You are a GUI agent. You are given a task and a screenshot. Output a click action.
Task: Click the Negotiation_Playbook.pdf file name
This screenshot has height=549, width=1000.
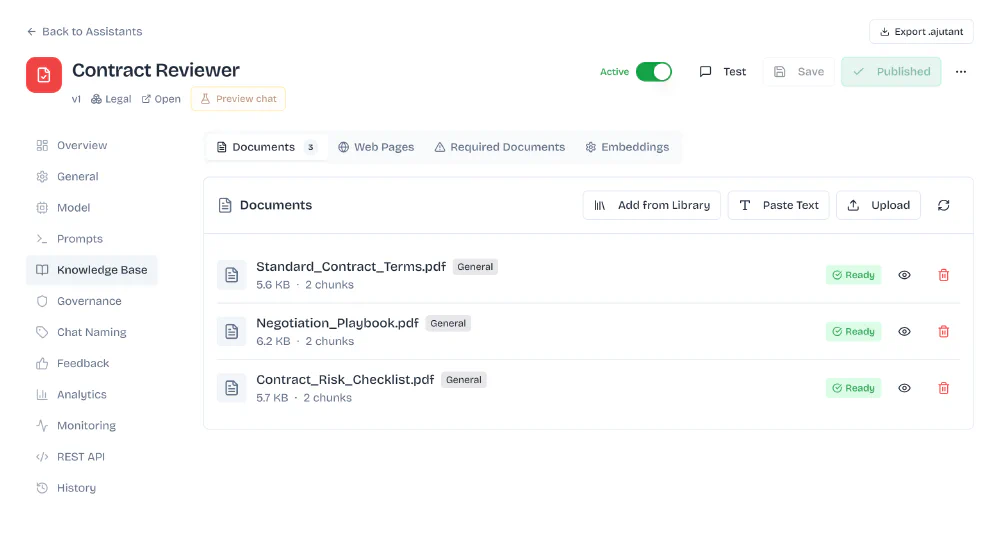pos(337,323)
